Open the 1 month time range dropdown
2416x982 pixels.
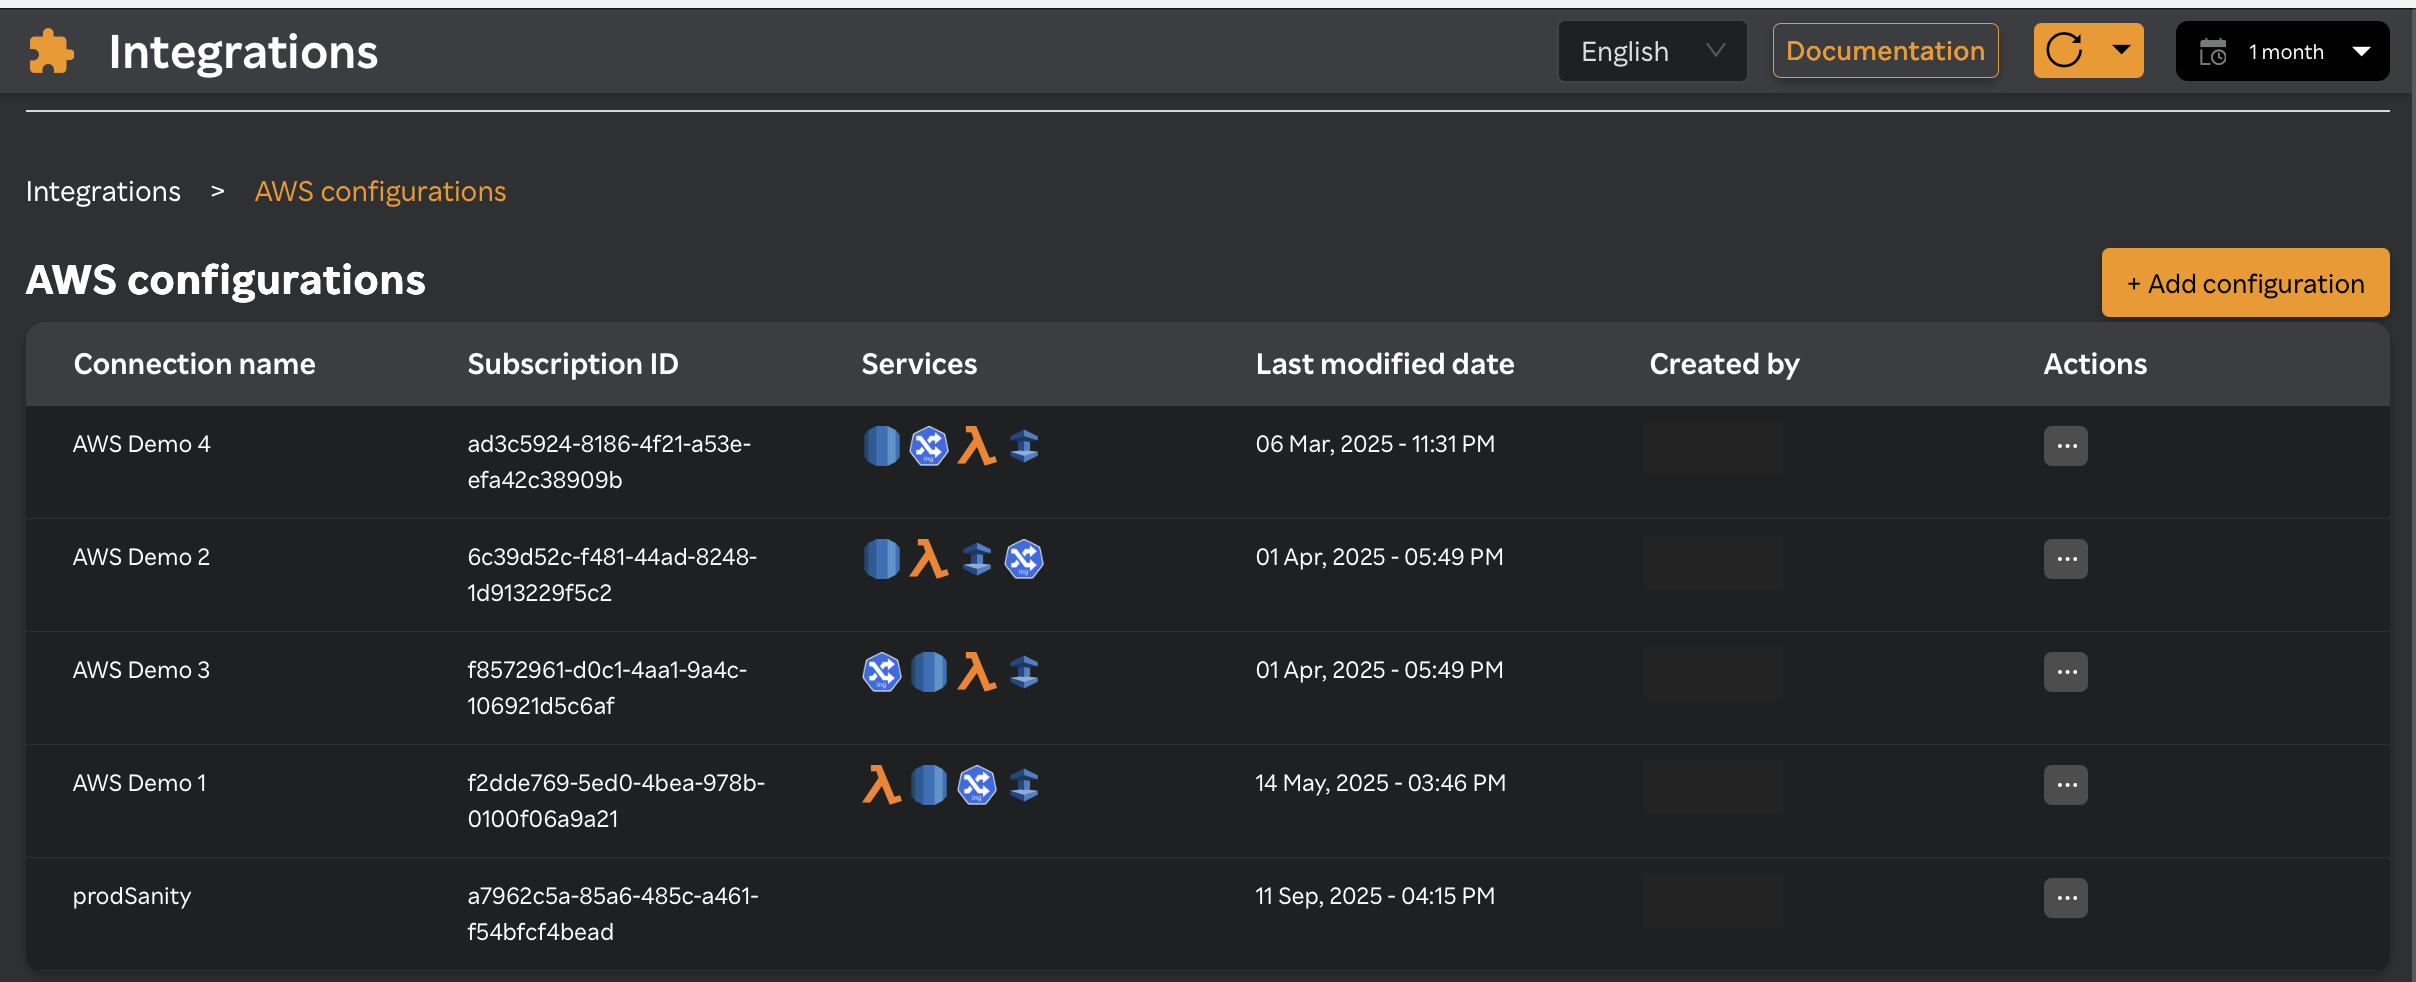tap(2282, 51)
